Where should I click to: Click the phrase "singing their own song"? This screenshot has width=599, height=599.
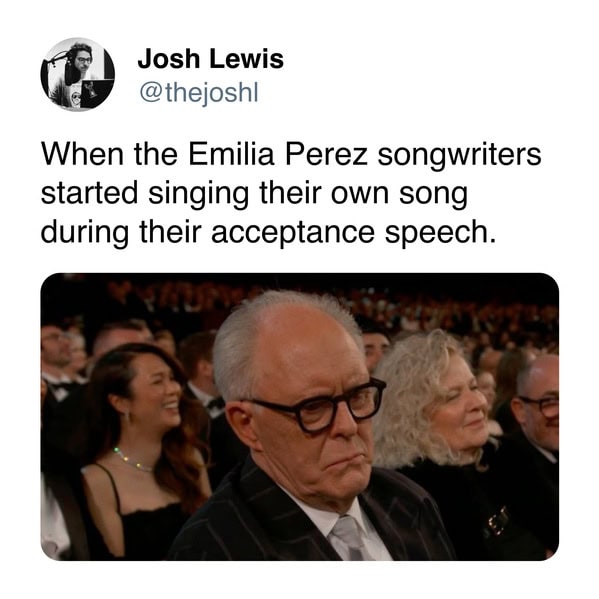[308, 194]
